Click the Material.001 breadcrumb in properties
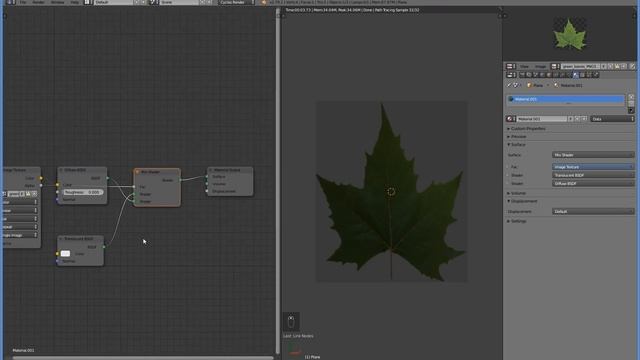 [x=568, y=85]
